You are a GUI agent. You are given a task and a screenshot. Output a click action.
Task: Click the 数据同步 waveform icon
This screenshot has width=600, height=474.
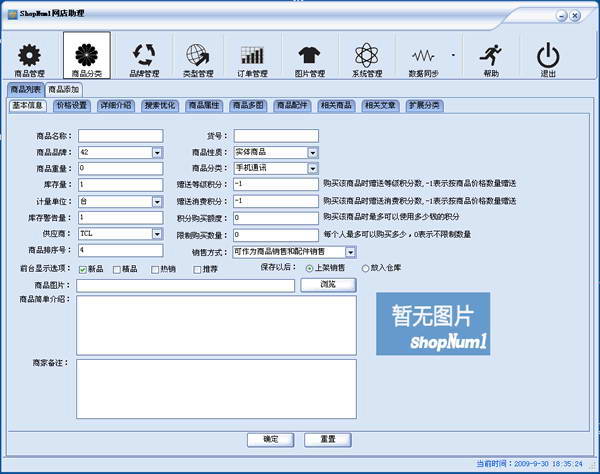(x=424, y=56)
